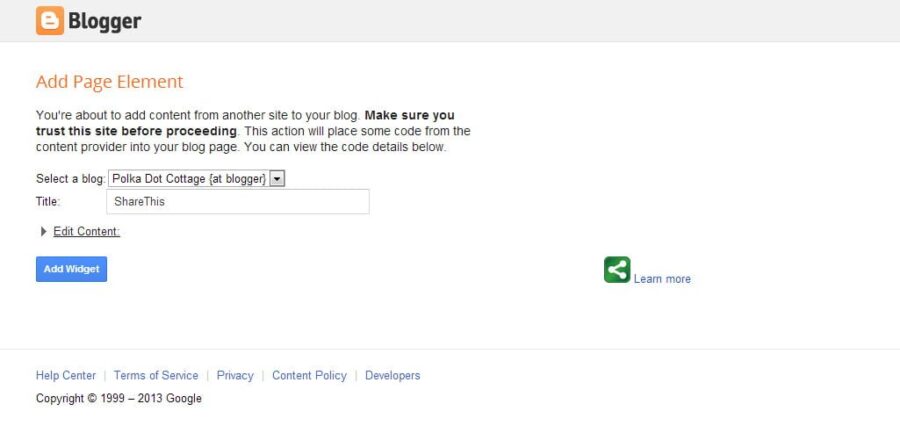Image resolution: width=900 pixels, height=433 pixels.
Task: Focus the Title field containing ShareThis
Action: coord(237,202)
